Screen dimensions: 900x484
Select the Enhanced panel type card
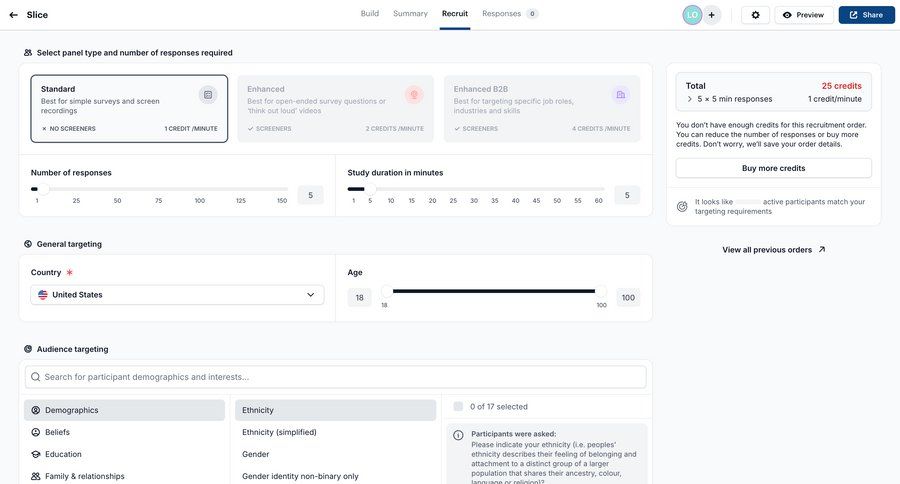(336, 109)
